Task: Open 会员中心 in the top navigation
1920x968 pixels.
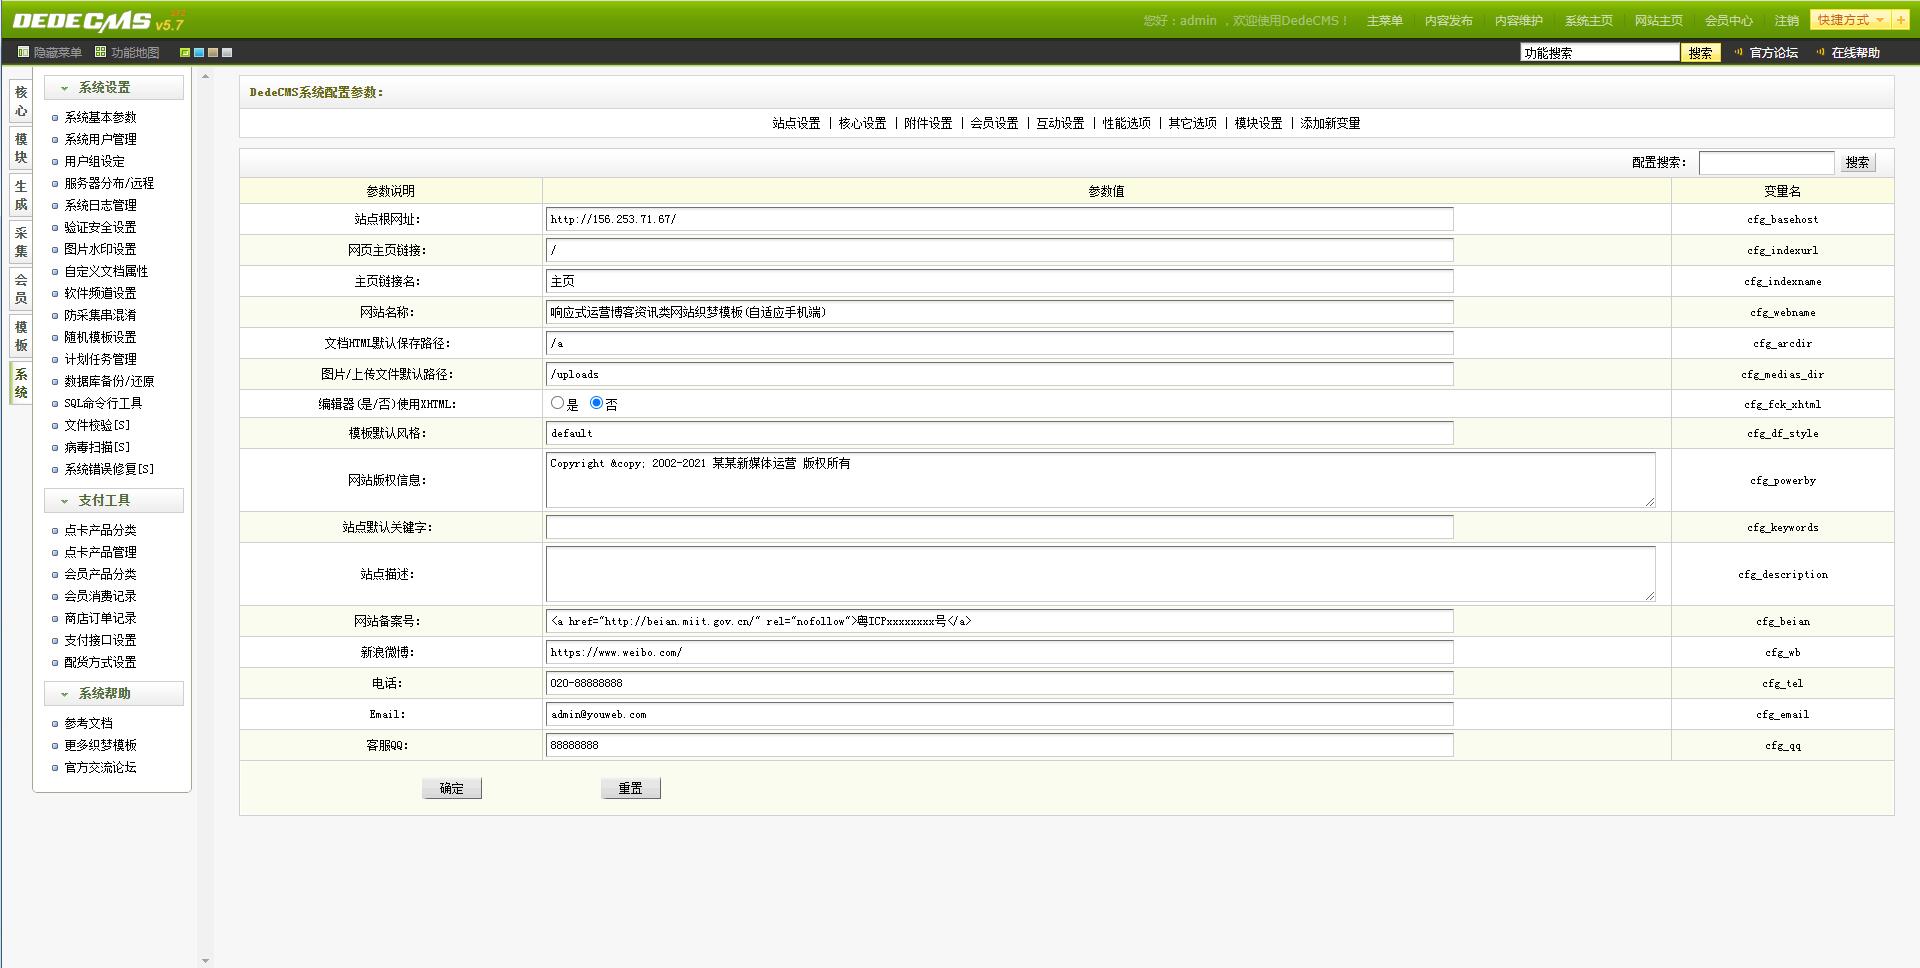Action: pyautogui.click(x=1728, y=21)
